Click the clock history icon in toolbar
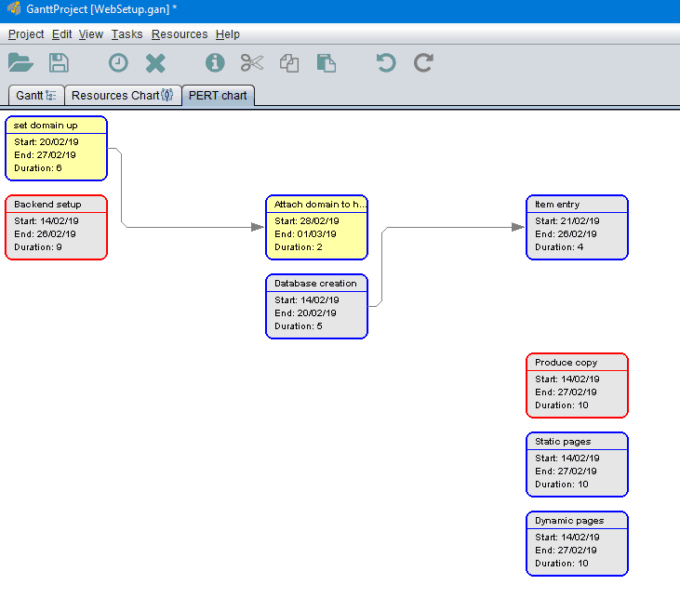This screenshot has height=611, width=680. pyautogui.click(x=118, y=63)
